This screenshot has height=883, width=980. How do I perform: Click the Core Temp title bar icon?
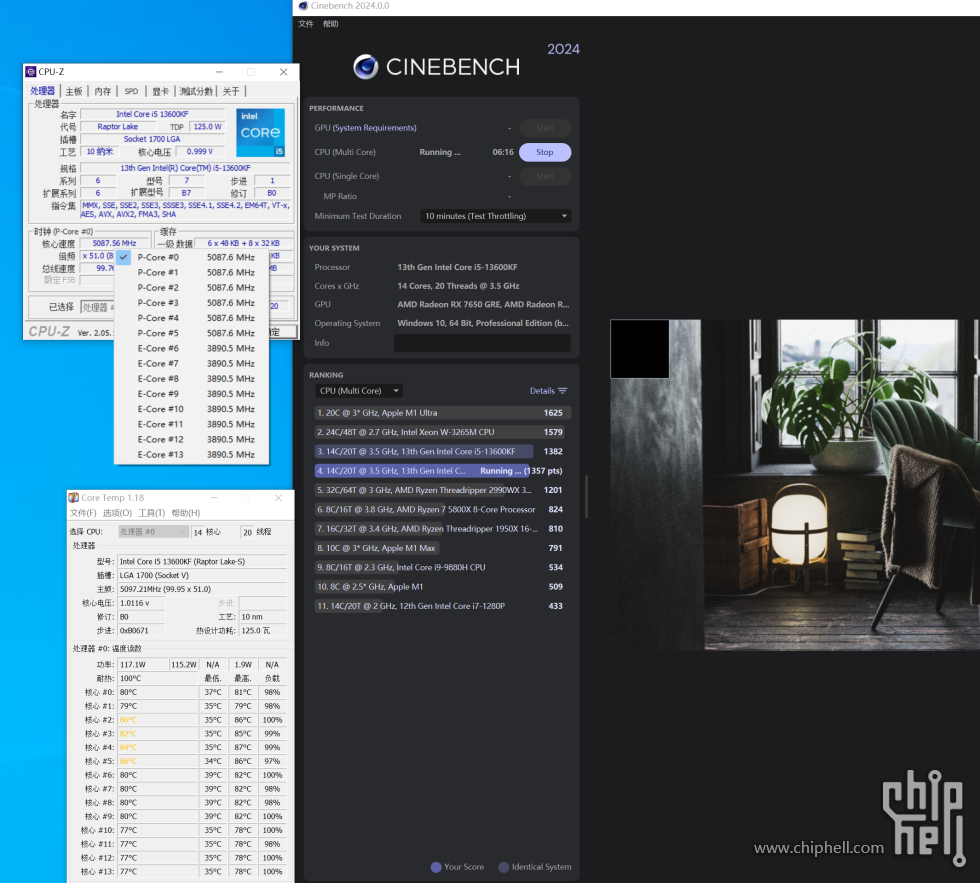click(74, 497)
